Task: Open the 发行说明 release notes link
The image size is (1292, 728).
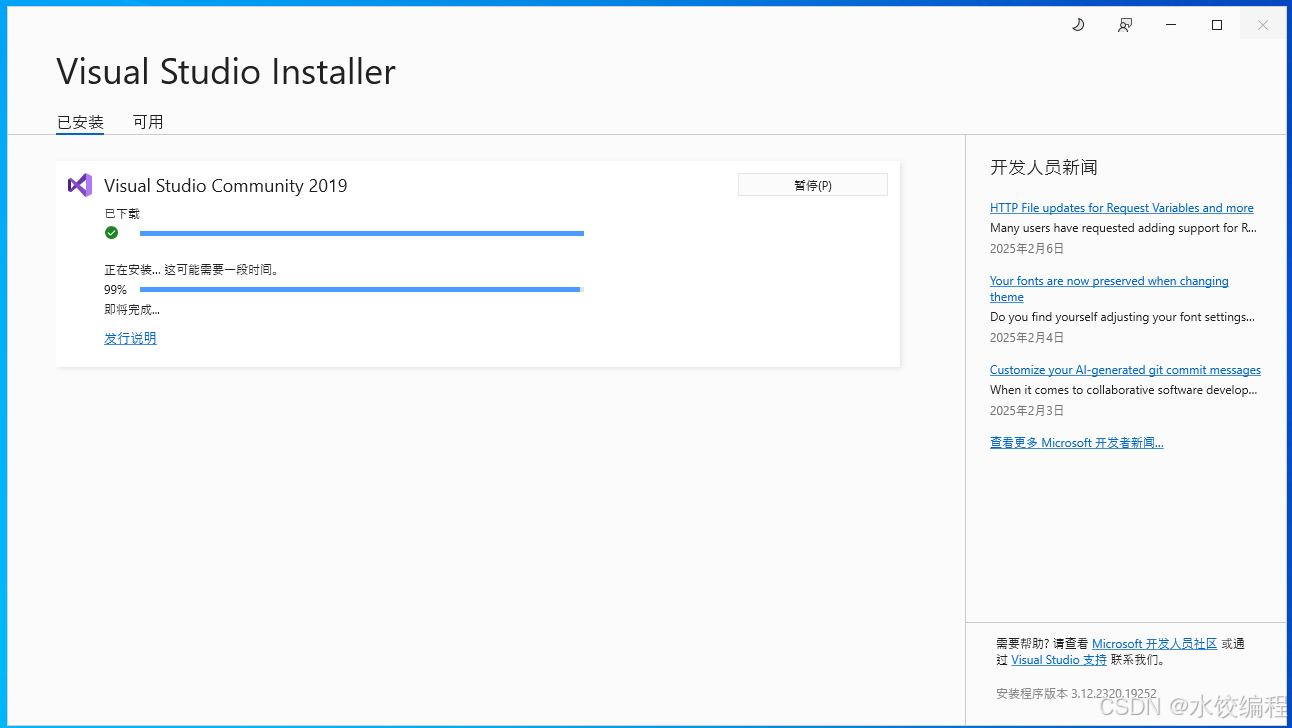Action: pyautogui.click(x=130, y=338)
